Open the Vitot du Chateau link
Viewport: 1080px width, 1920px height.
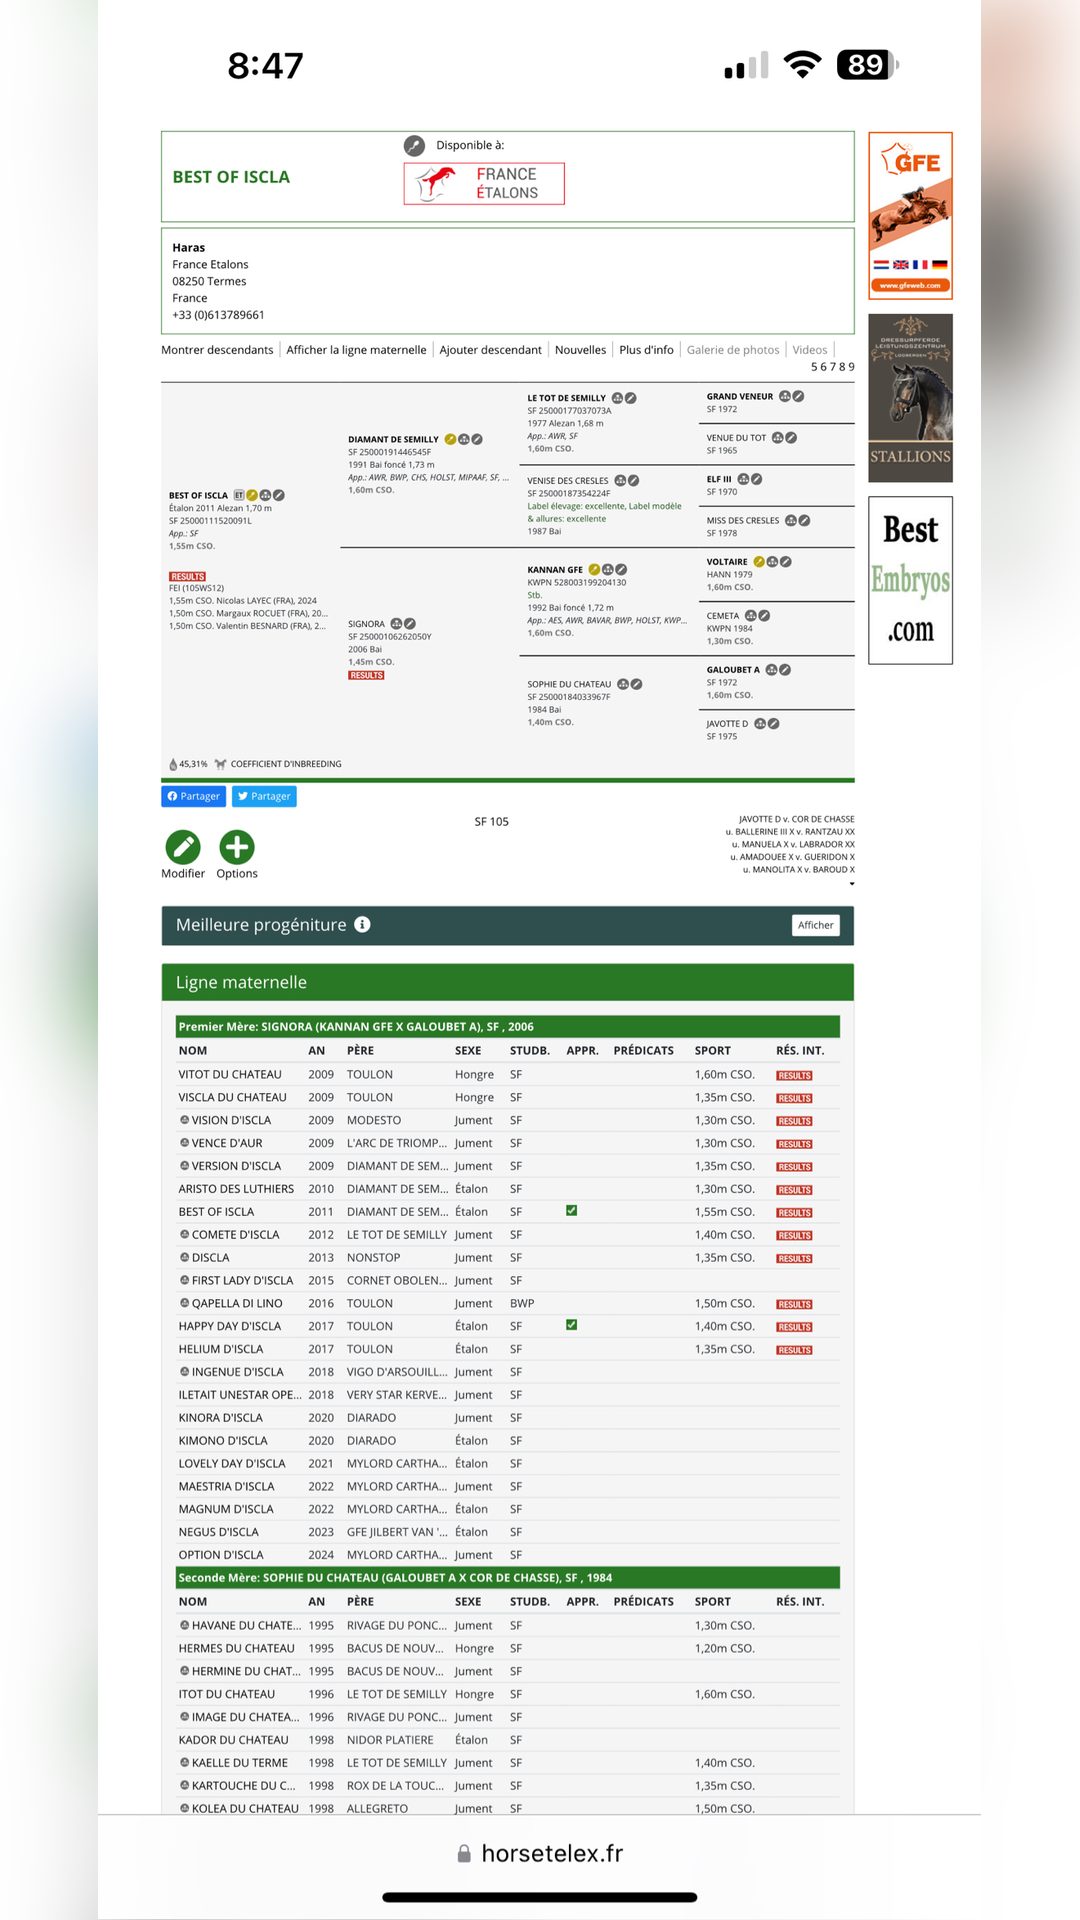[x=230, y=1074]
